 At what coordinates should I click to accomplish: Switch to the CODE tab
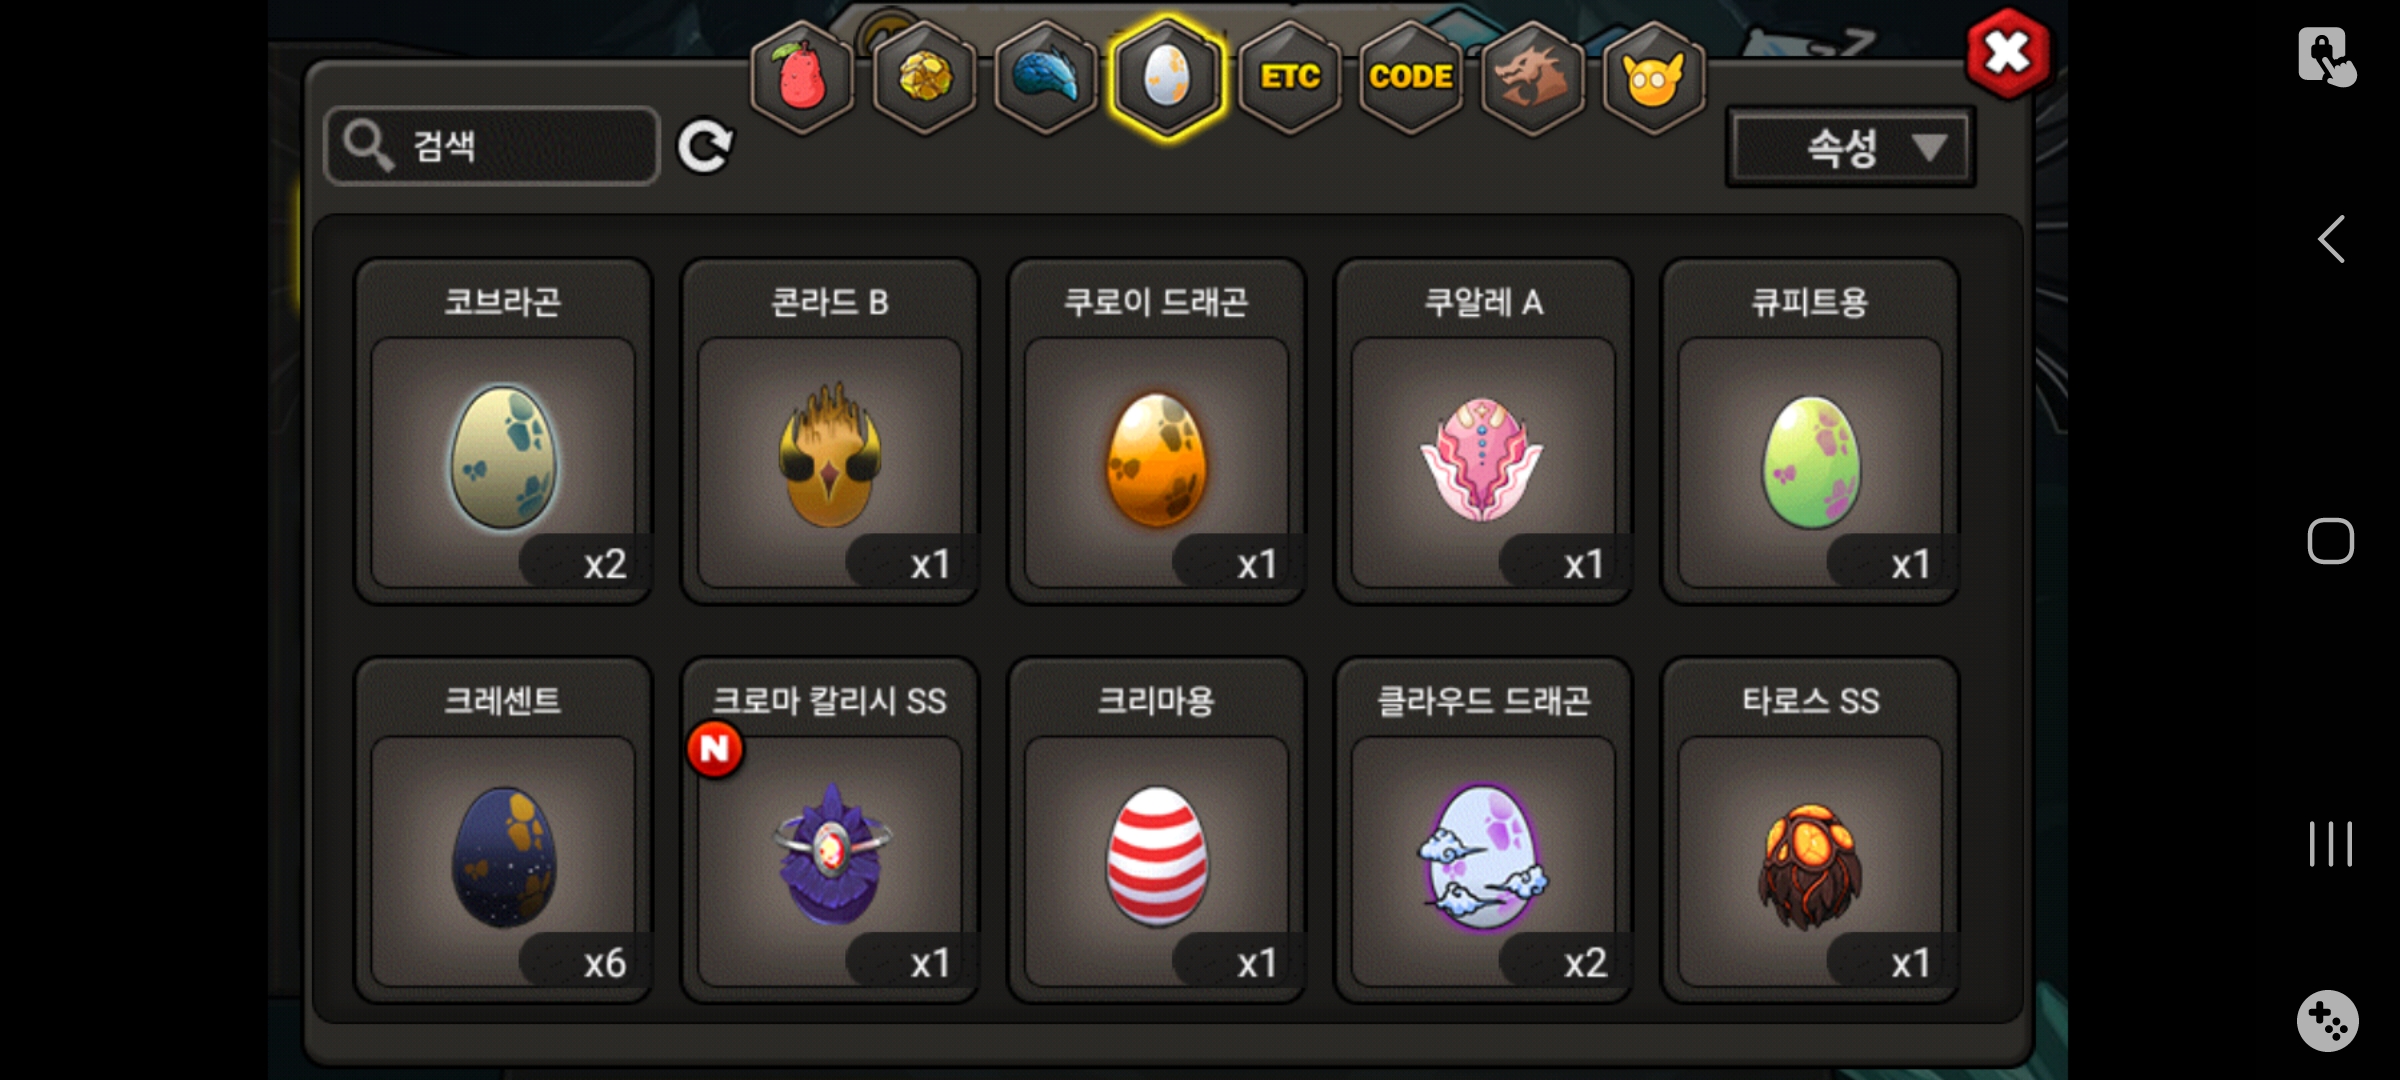tap(1411, 77)
